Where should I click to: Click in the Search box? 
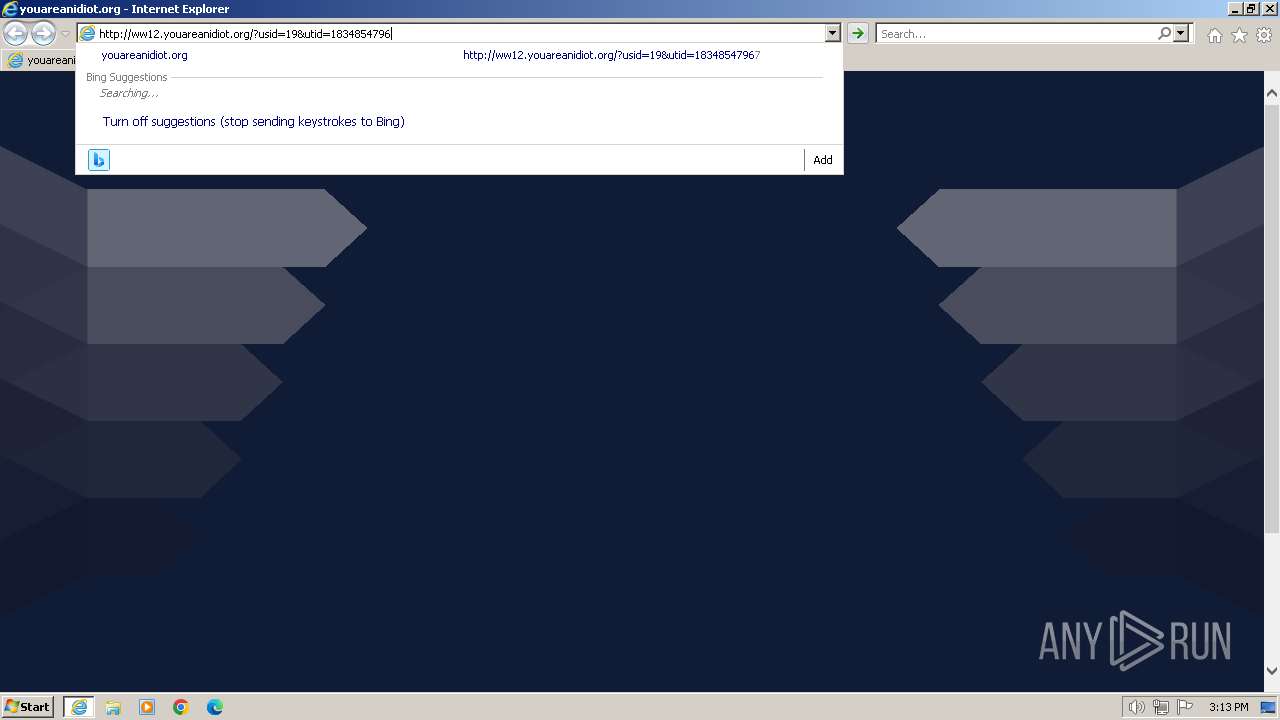click(1016, 33)
